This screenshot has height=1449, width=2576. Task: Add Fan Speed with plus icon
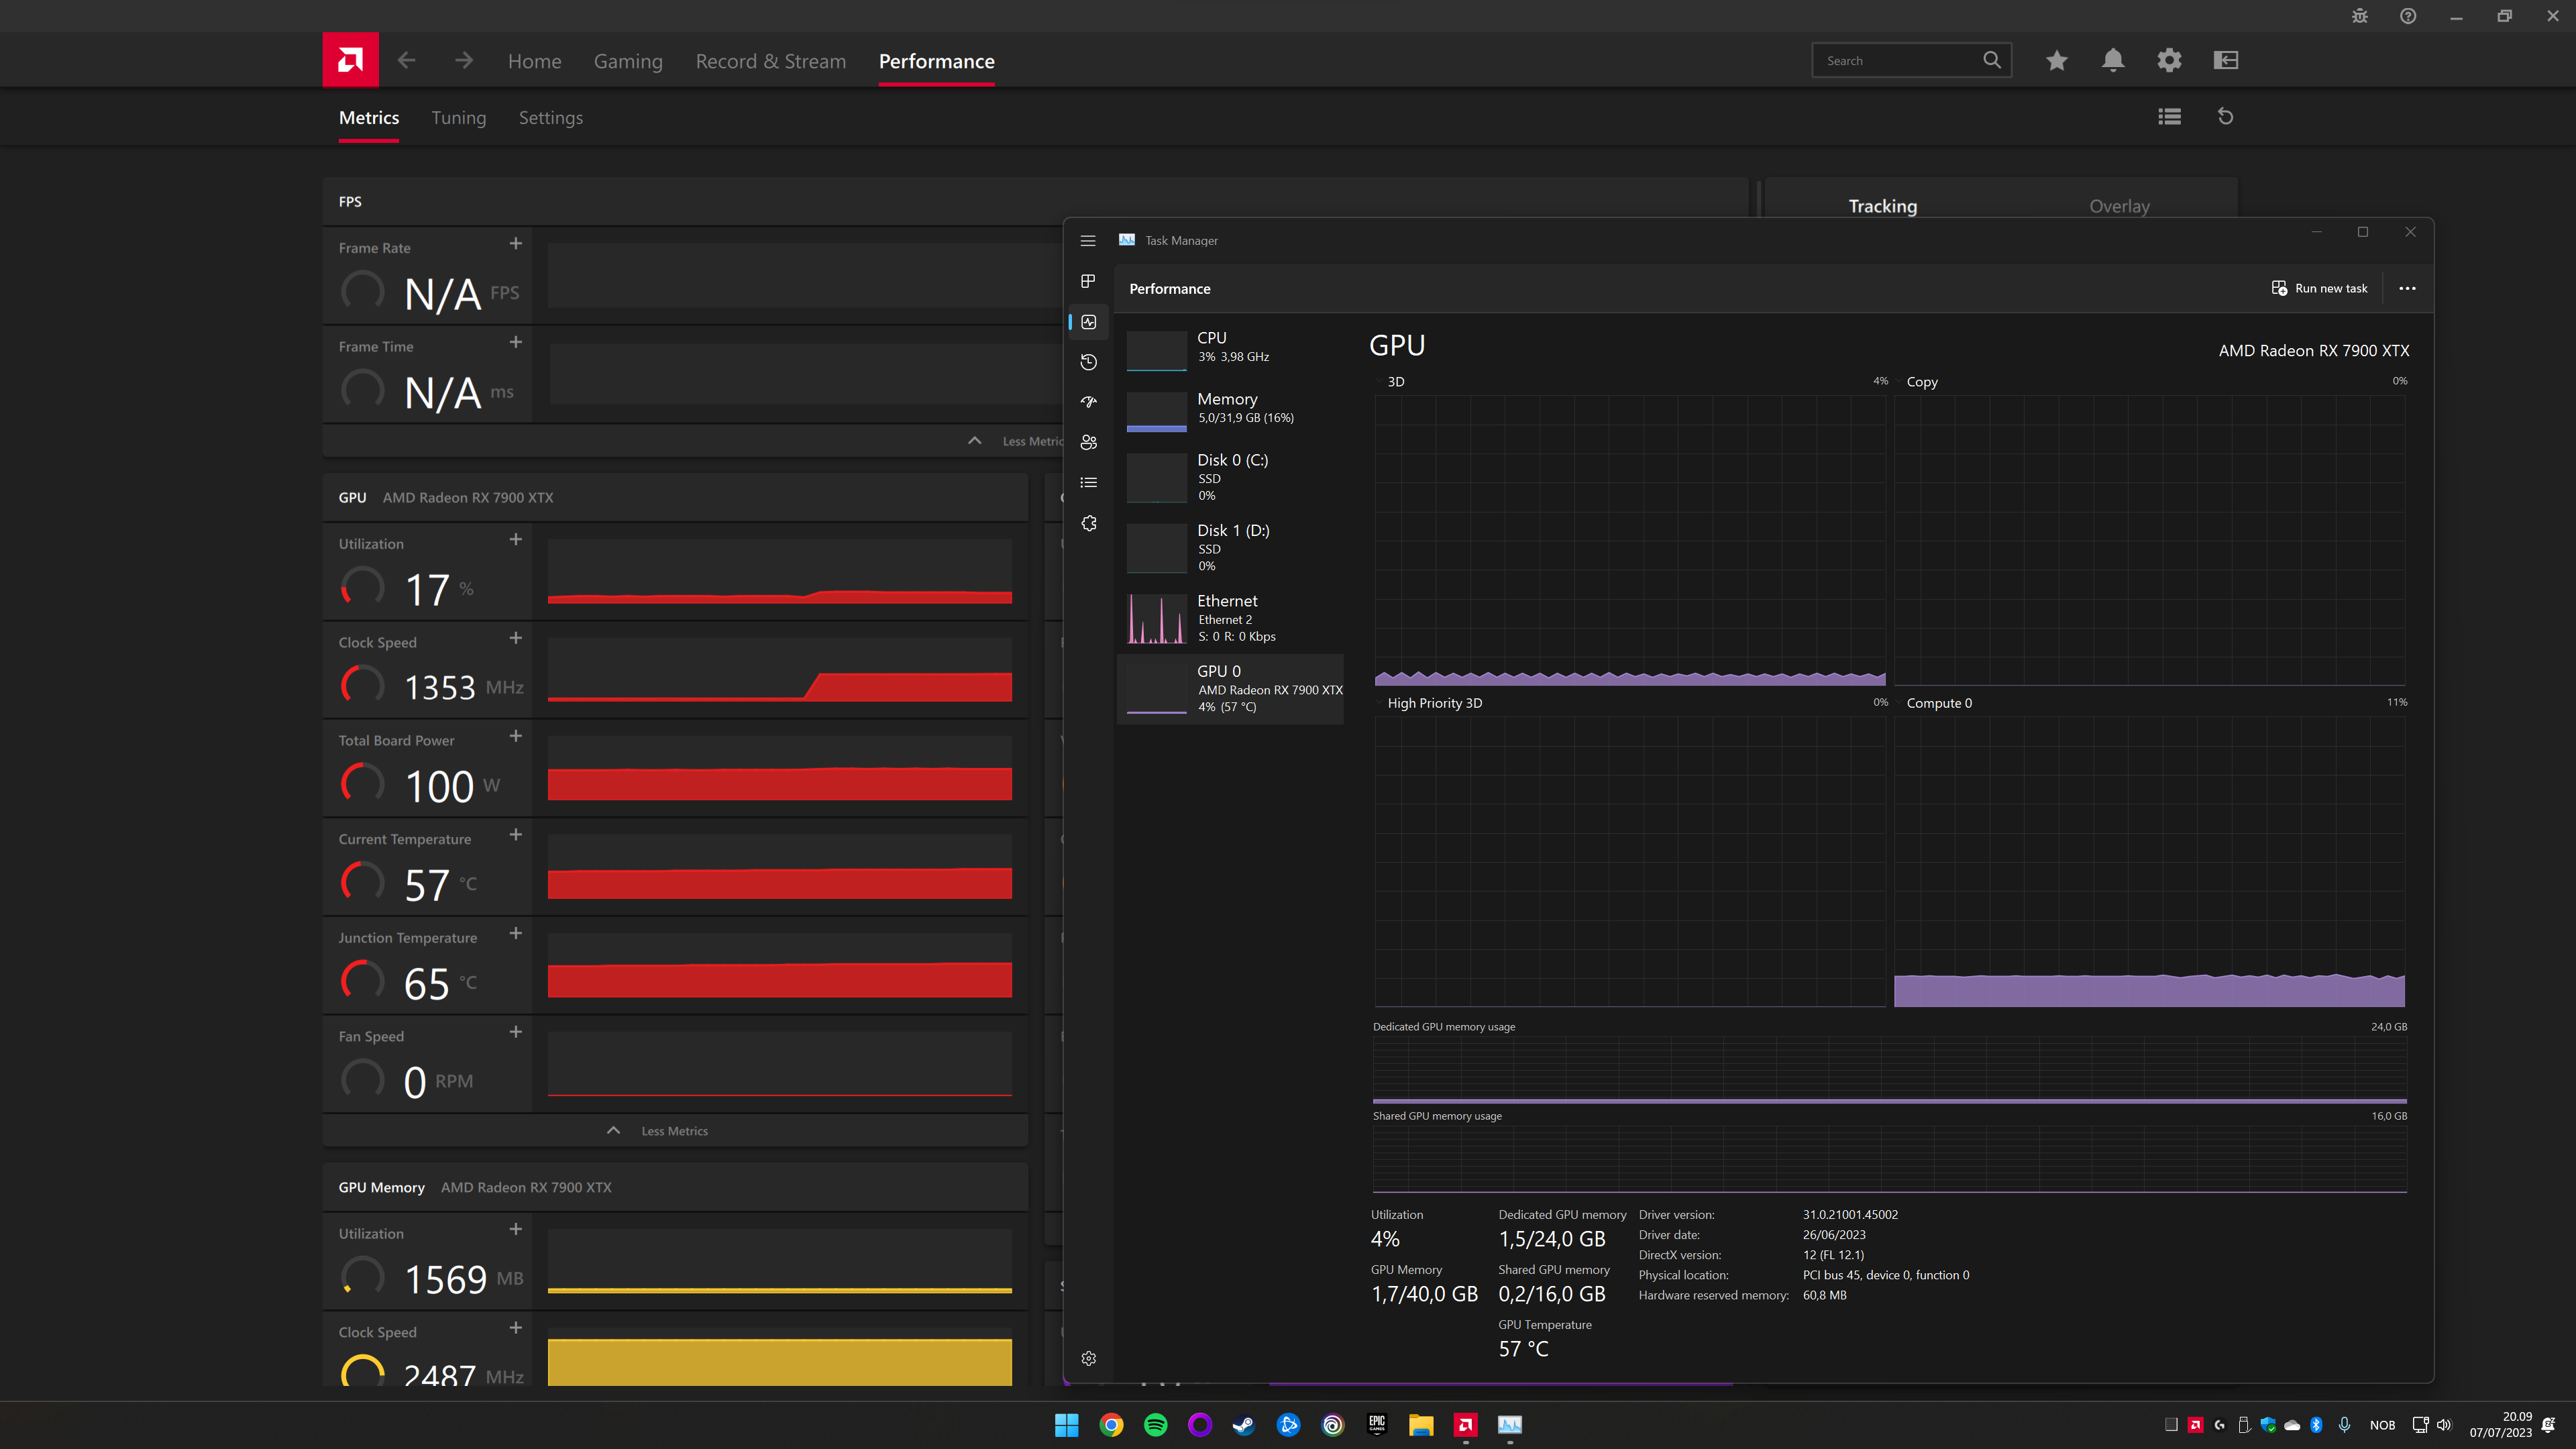pyautogui.click(x=516, y=1032)
